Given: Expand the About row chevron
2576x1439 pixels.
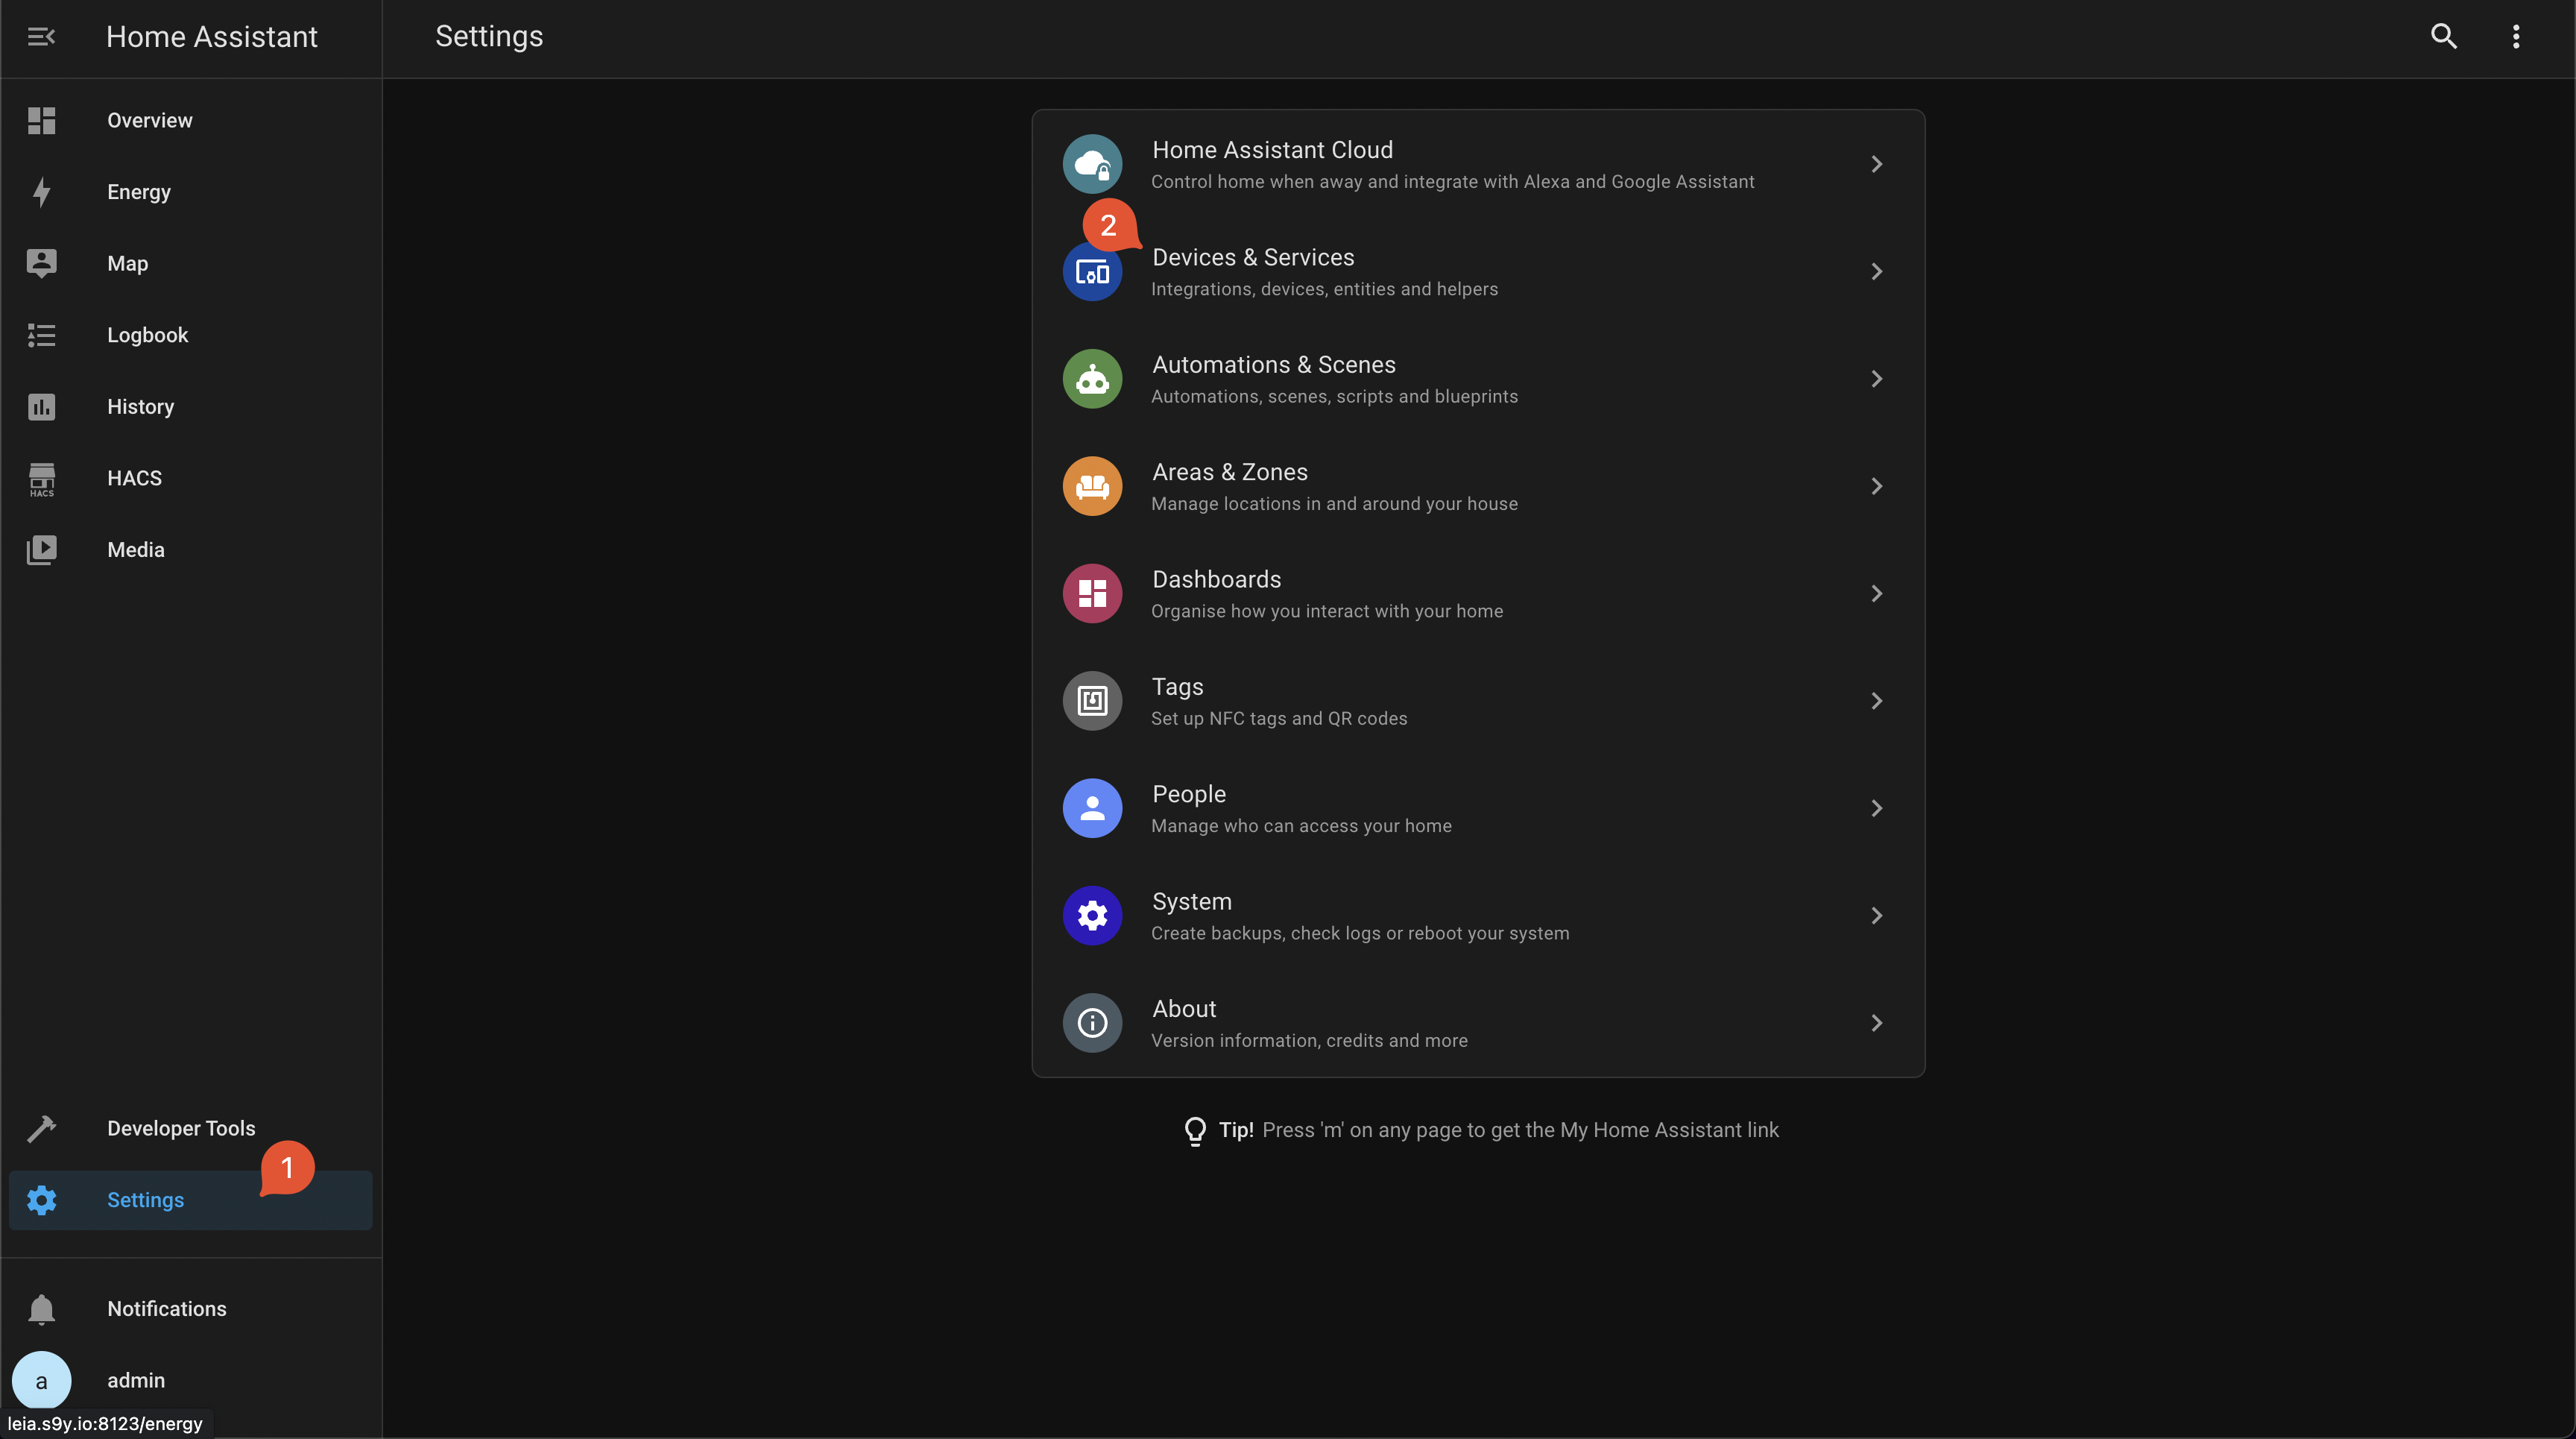Looking at the screenshot, I should coord(1876,1023).
